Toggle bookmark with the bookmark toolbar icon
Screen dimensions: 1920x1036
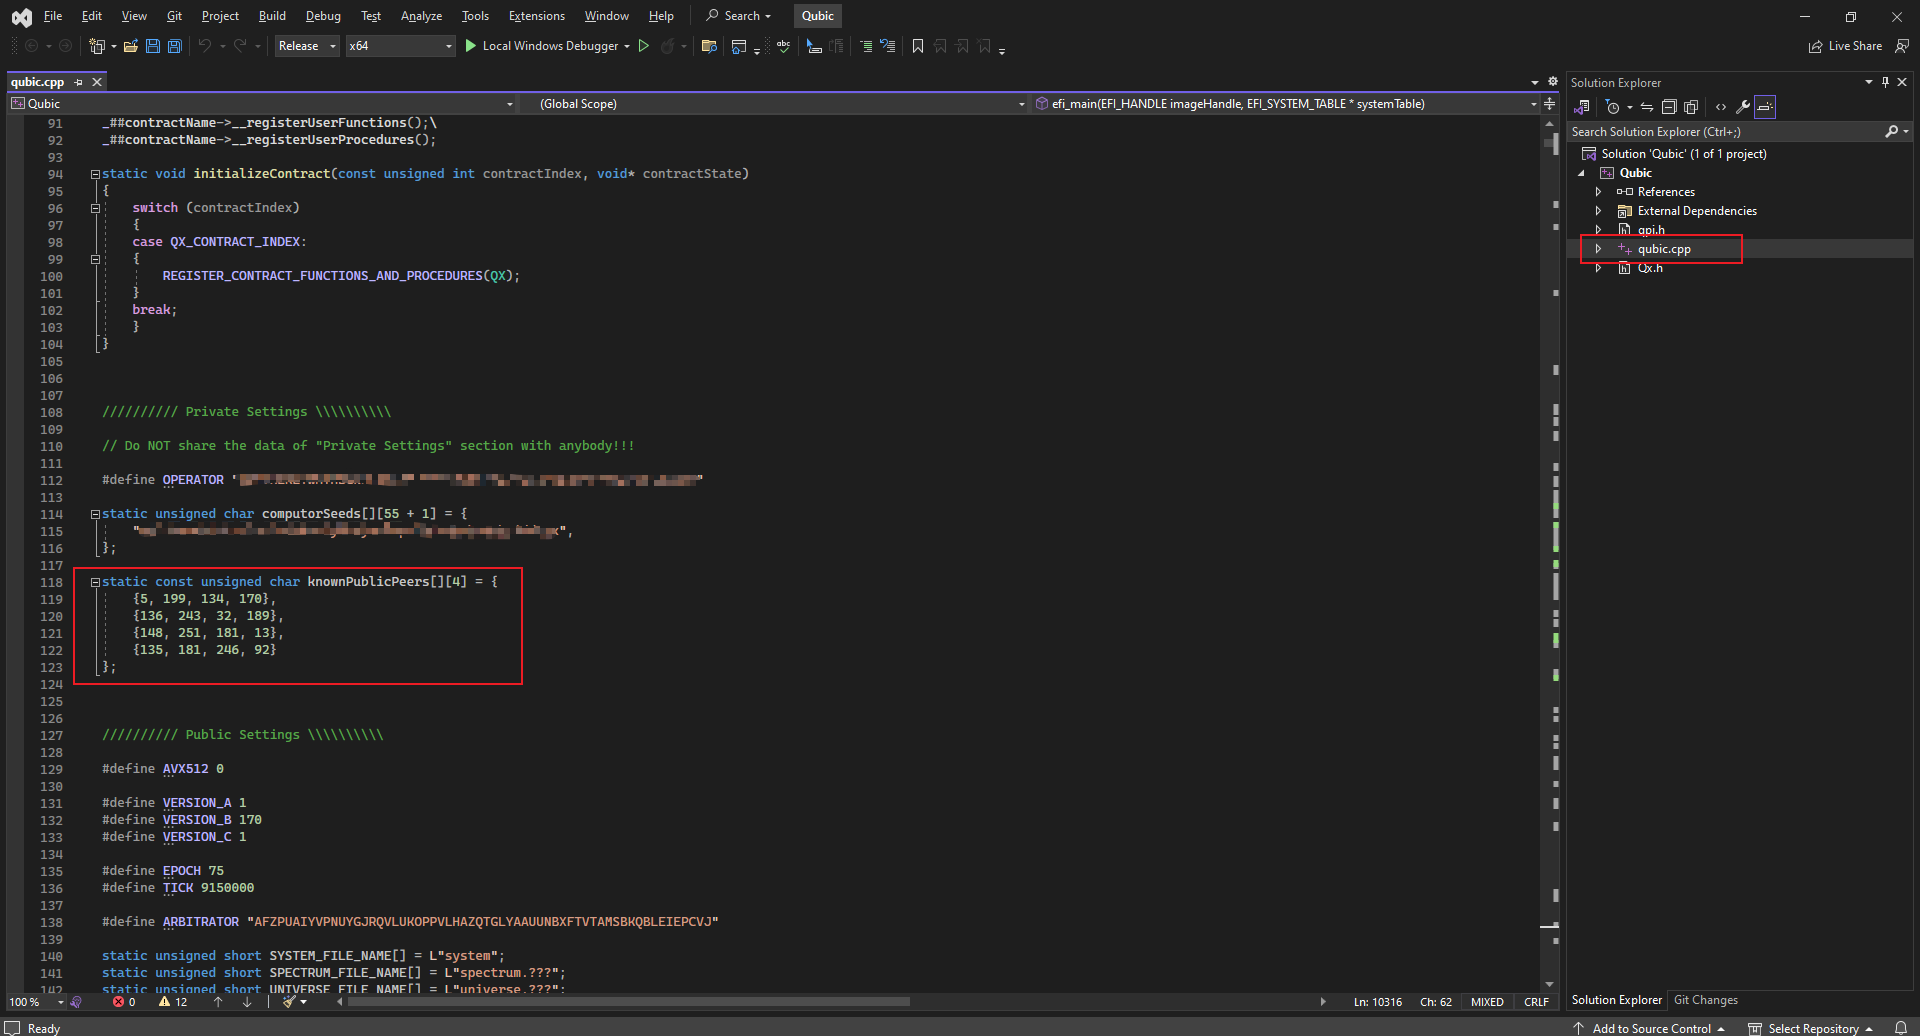click(x=918, y=46)
